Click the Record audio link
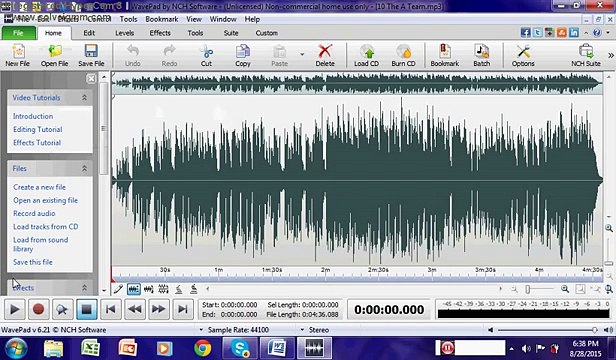The width and height of the screenshot is (616, 360). pyautogui.click(x=34, y=213)
